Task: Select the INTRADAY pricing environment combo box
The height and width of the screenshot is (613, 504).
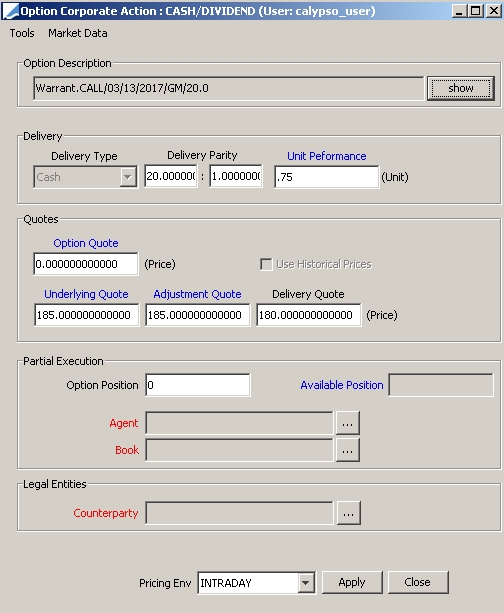Action: [x=256, y=583]
